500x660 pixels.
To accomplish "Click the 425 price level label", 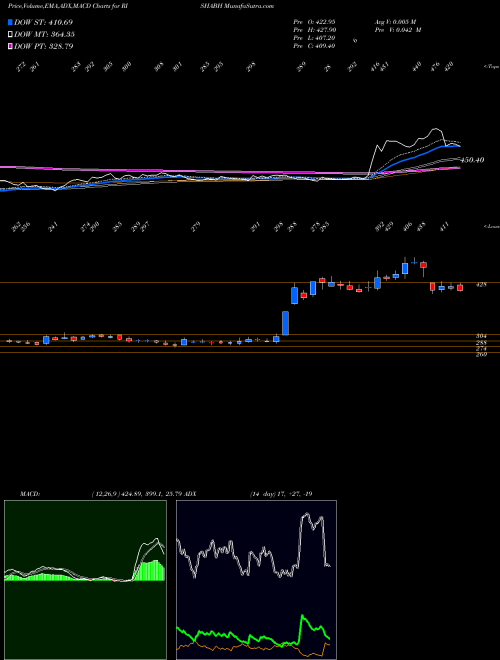I will pyautogui.click(x=481, y=285).
